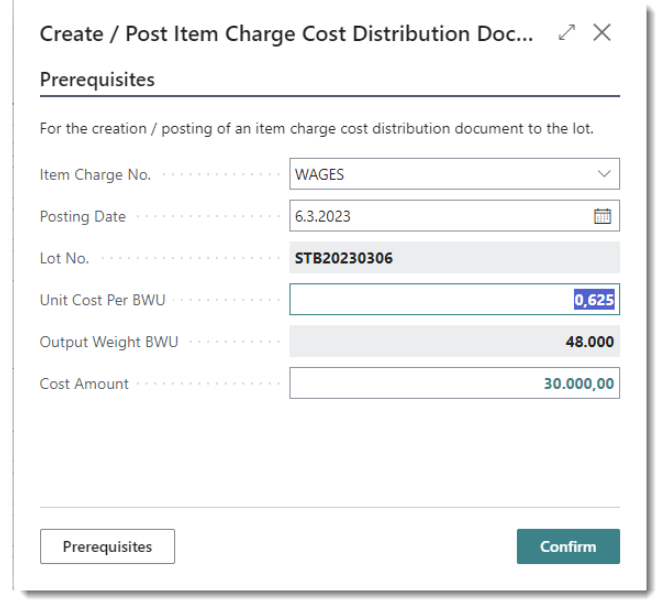Viewport: 657px width, 605px height.
Task: Close the Cost Distribution dialog
Action: pos(602,33)
